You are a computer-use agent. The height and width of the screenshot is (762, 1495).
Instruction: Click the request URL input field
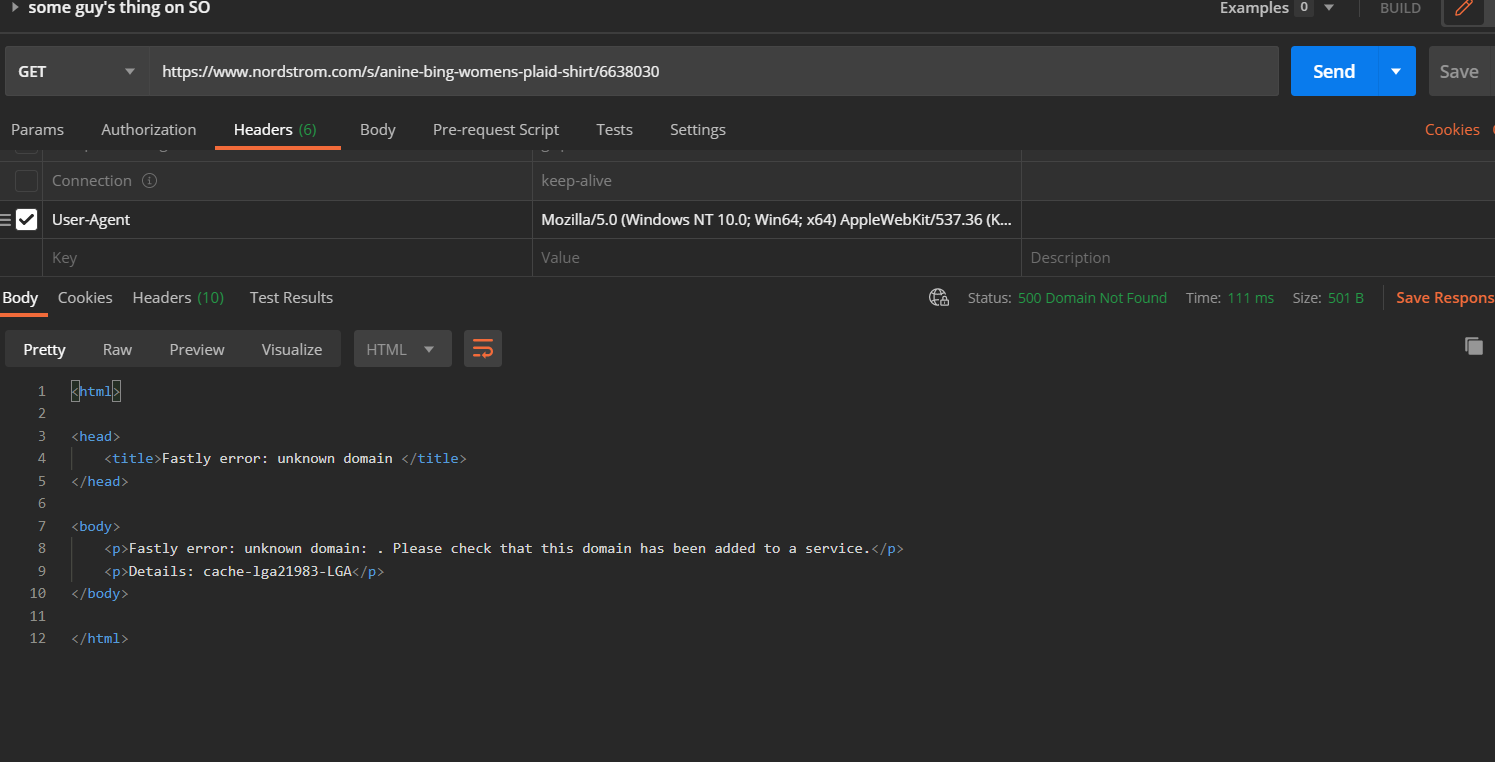pyautogui.click(x=714, y=71)
